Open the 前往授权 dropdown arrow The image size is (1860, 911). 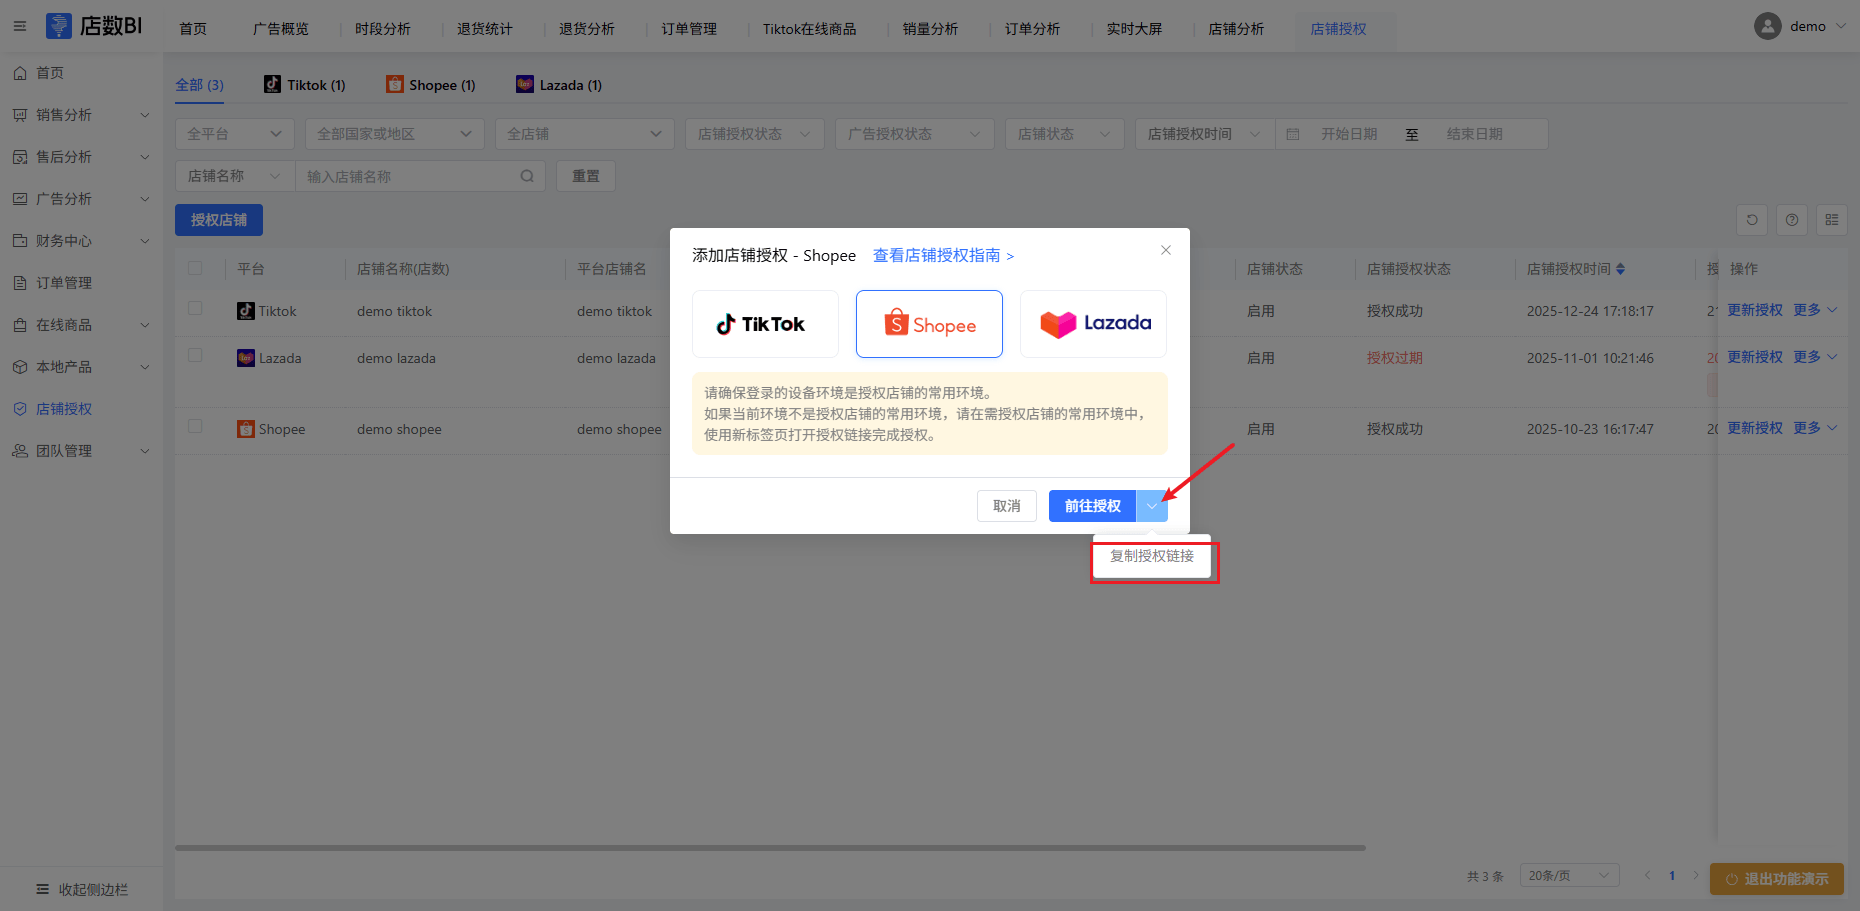point(1152,506)
